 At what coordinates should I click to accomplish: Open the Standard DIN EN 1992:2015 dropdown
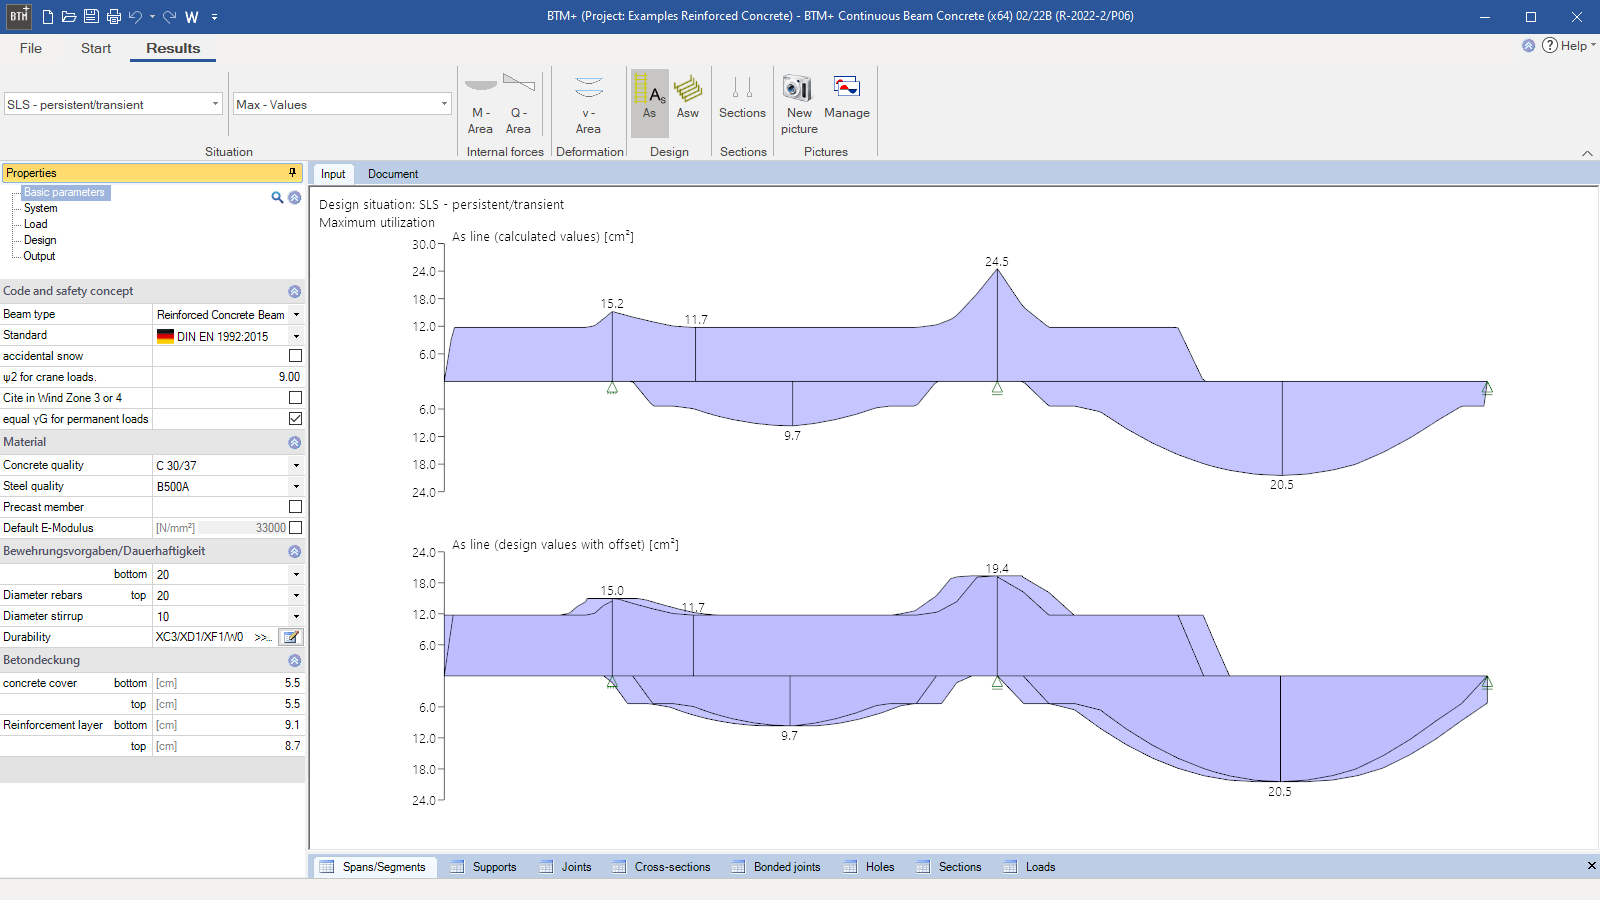tap(296, 336)
